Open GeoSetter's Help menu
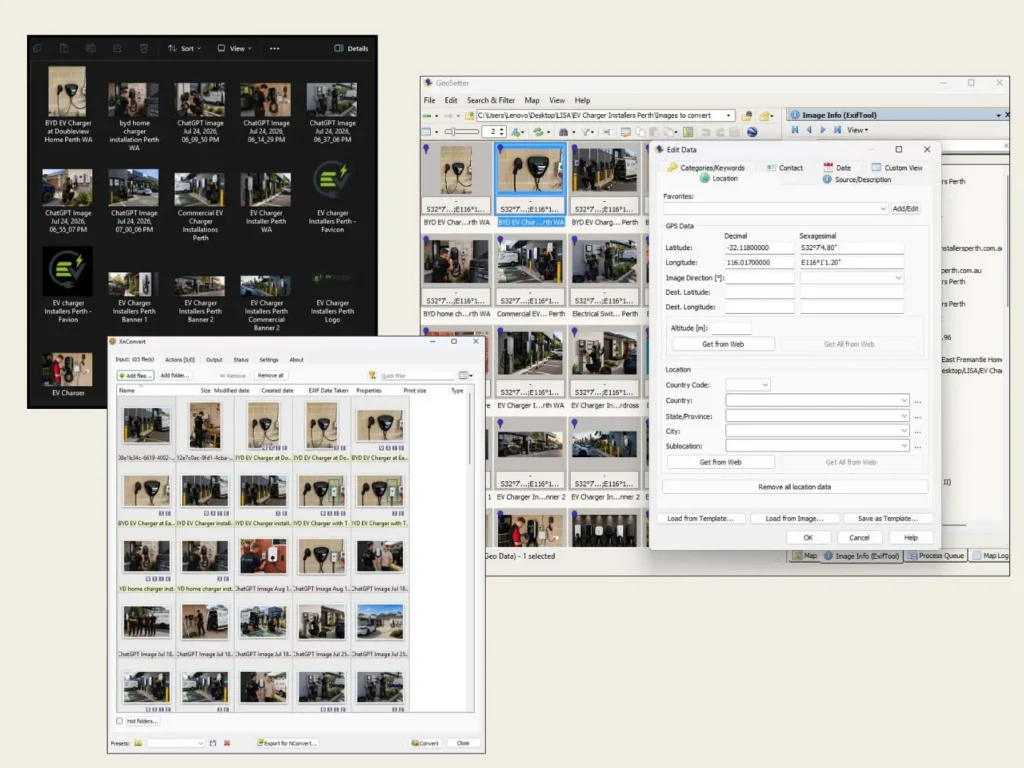 (x=583, y=100)
